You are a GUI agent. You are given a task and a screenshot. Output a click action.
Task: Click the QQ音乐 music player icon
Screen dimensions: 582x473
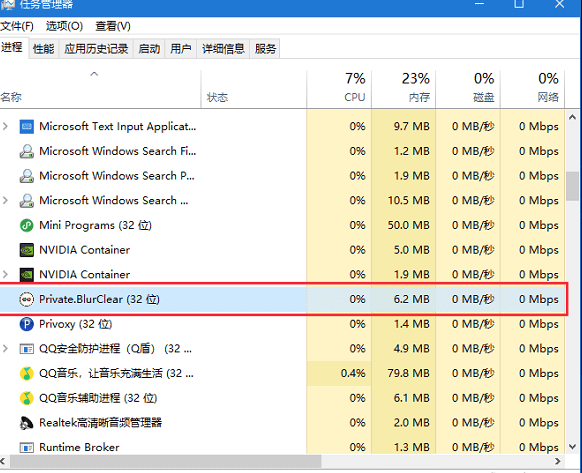(x=26, y=373)
